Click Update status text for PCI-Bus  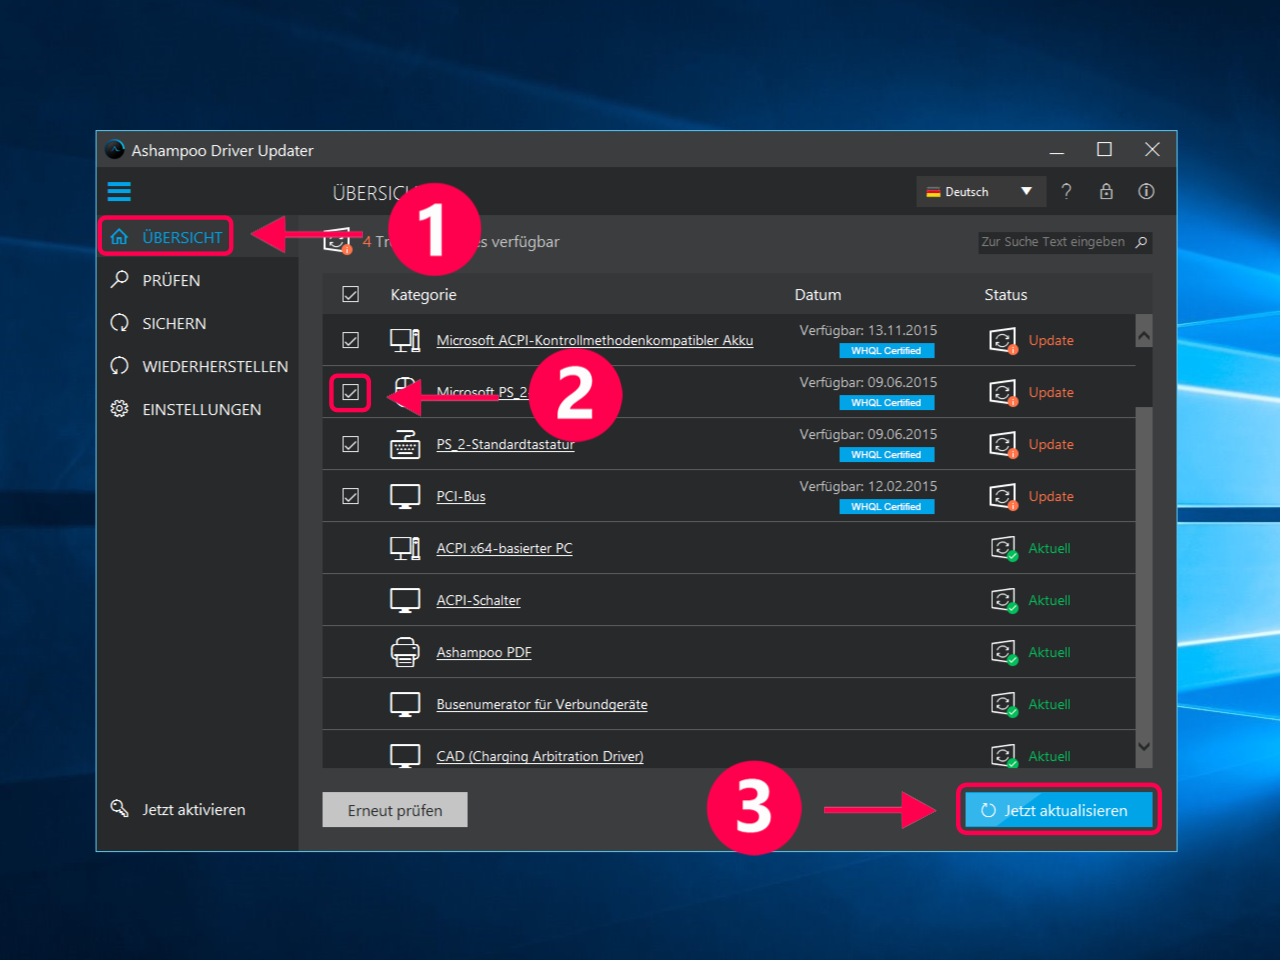[x=1051, y=496]
